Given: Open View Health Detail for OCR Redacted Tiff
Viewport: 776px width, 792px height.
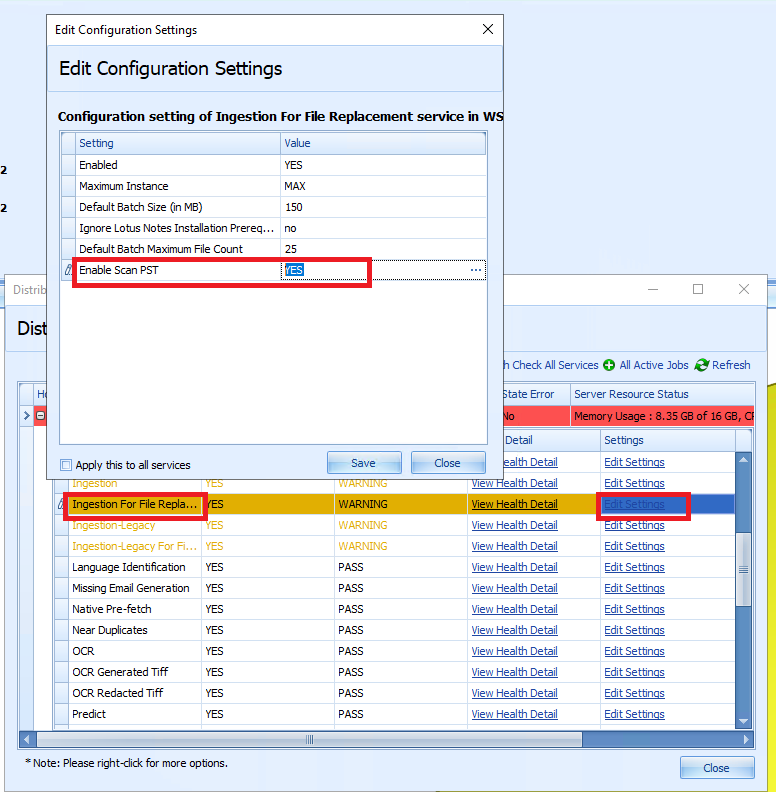Looking at the screenshot, I should point(514,693).
